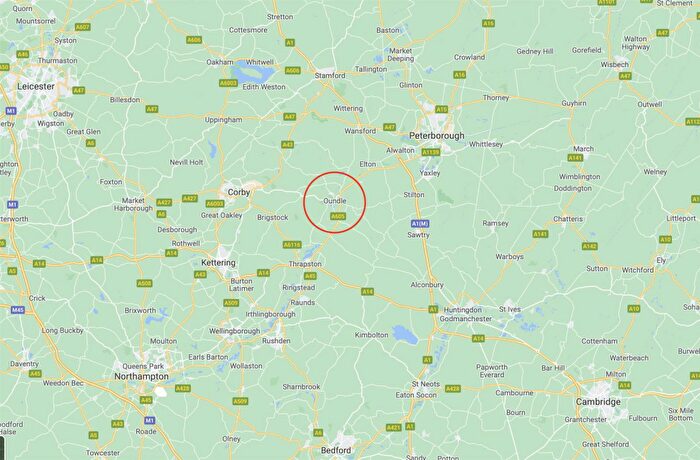Click the Northampton city label
700x460 pixels.
142,376
